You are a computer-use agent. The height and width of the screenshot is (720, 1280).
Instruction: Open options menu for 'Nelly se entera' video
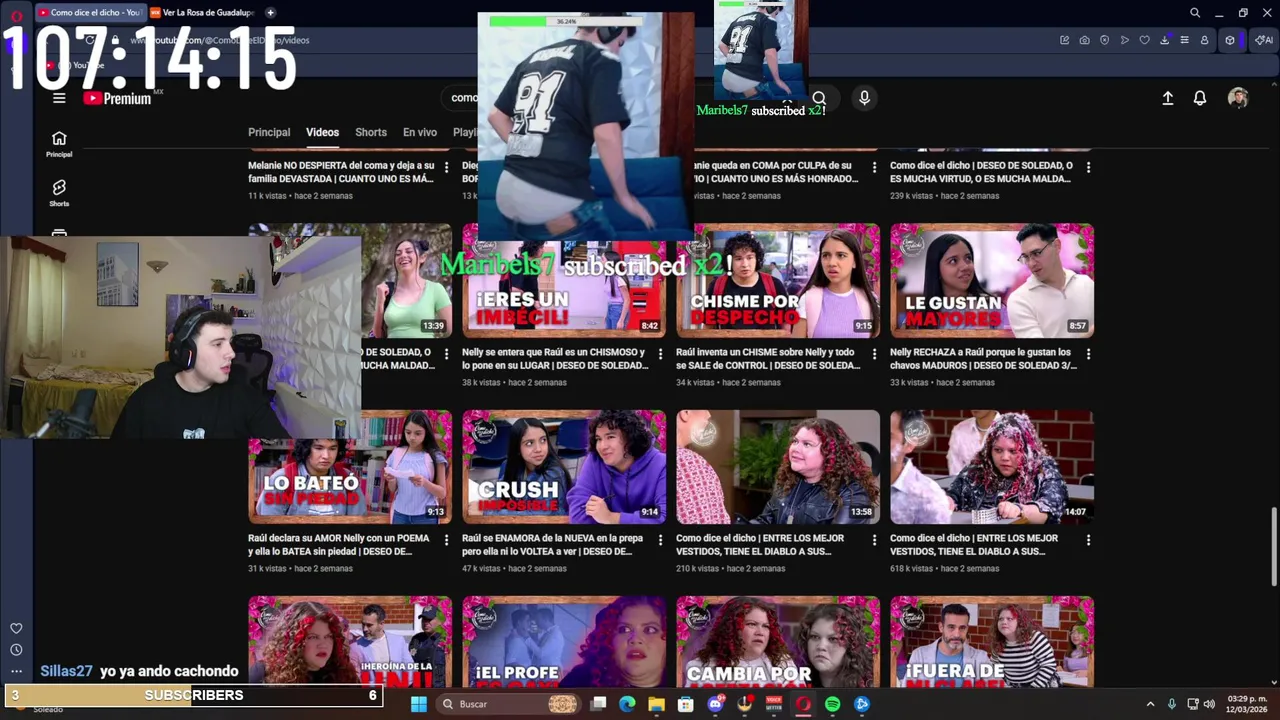click(660, 354)
